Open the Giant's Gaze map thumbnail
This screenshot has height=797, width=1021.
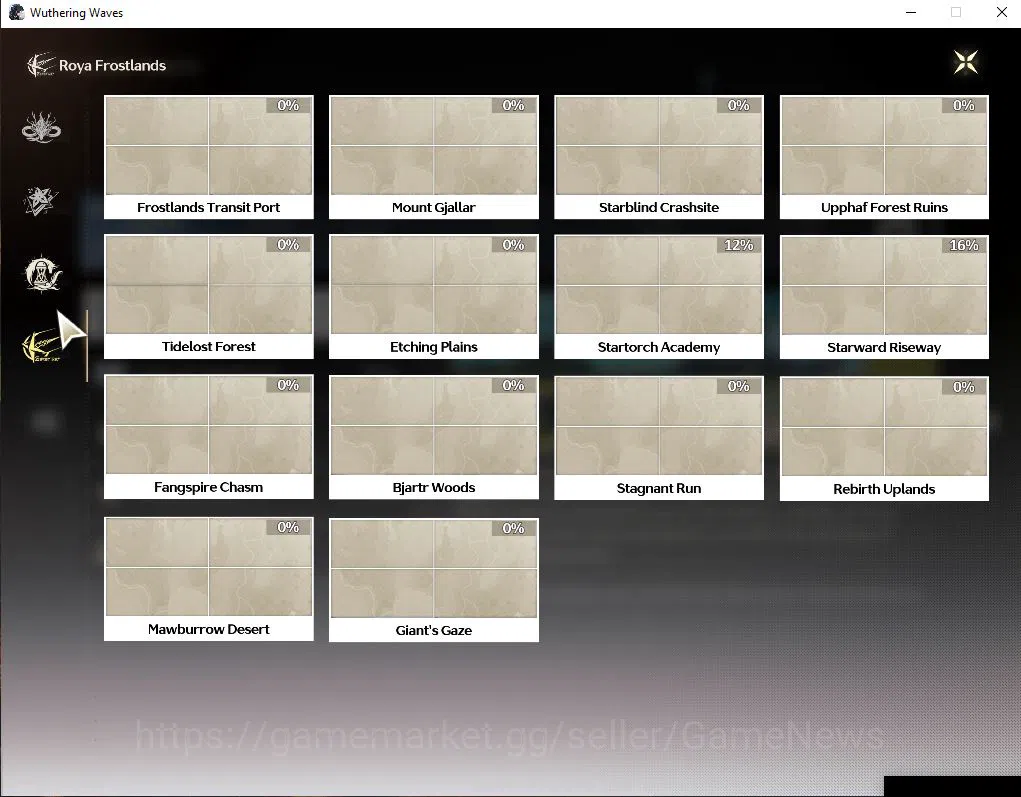434,568
